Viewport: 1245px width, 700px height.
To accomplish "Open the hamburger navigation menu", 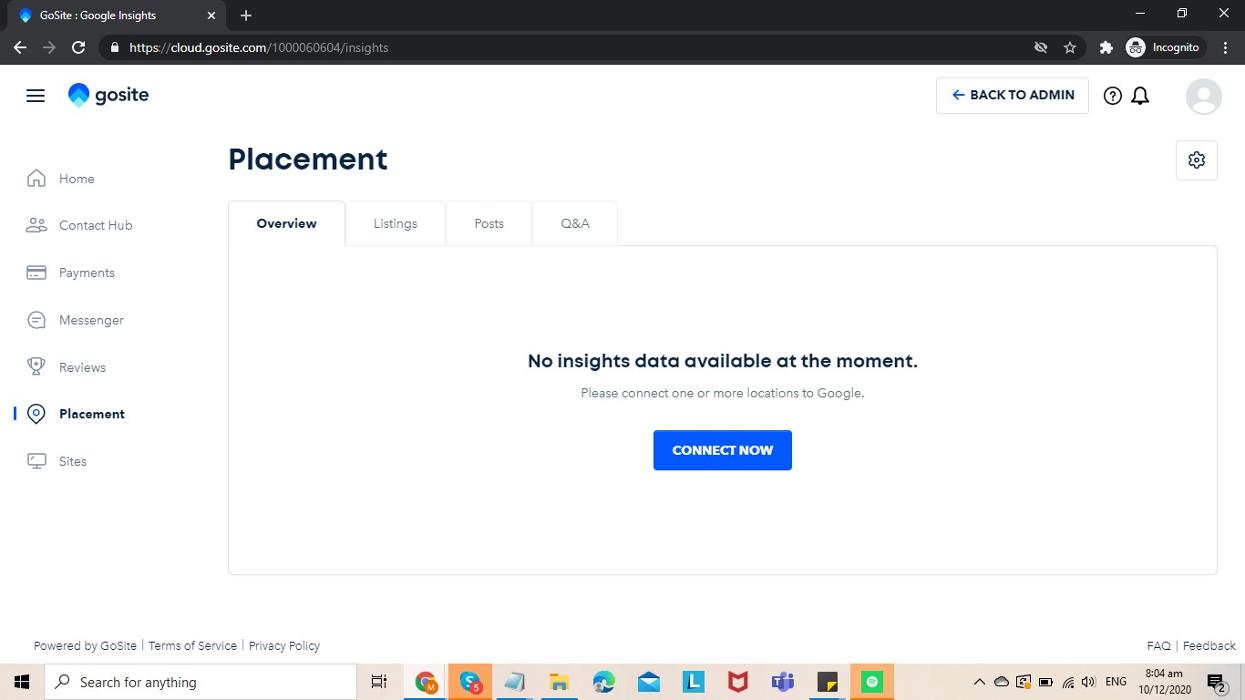I will pos(35,95).
